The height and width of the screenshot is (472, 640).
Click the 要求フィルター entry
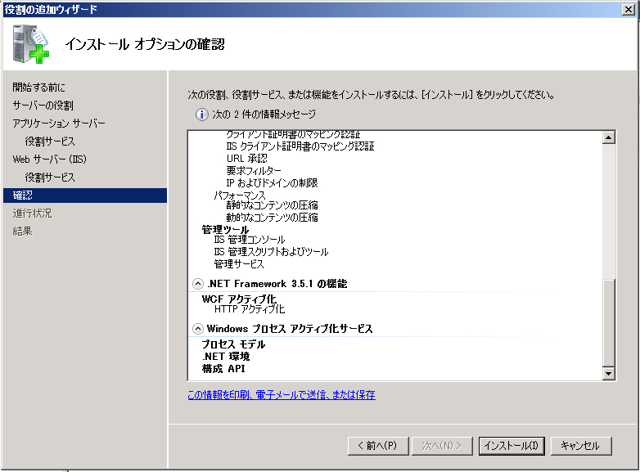[254, 171]
